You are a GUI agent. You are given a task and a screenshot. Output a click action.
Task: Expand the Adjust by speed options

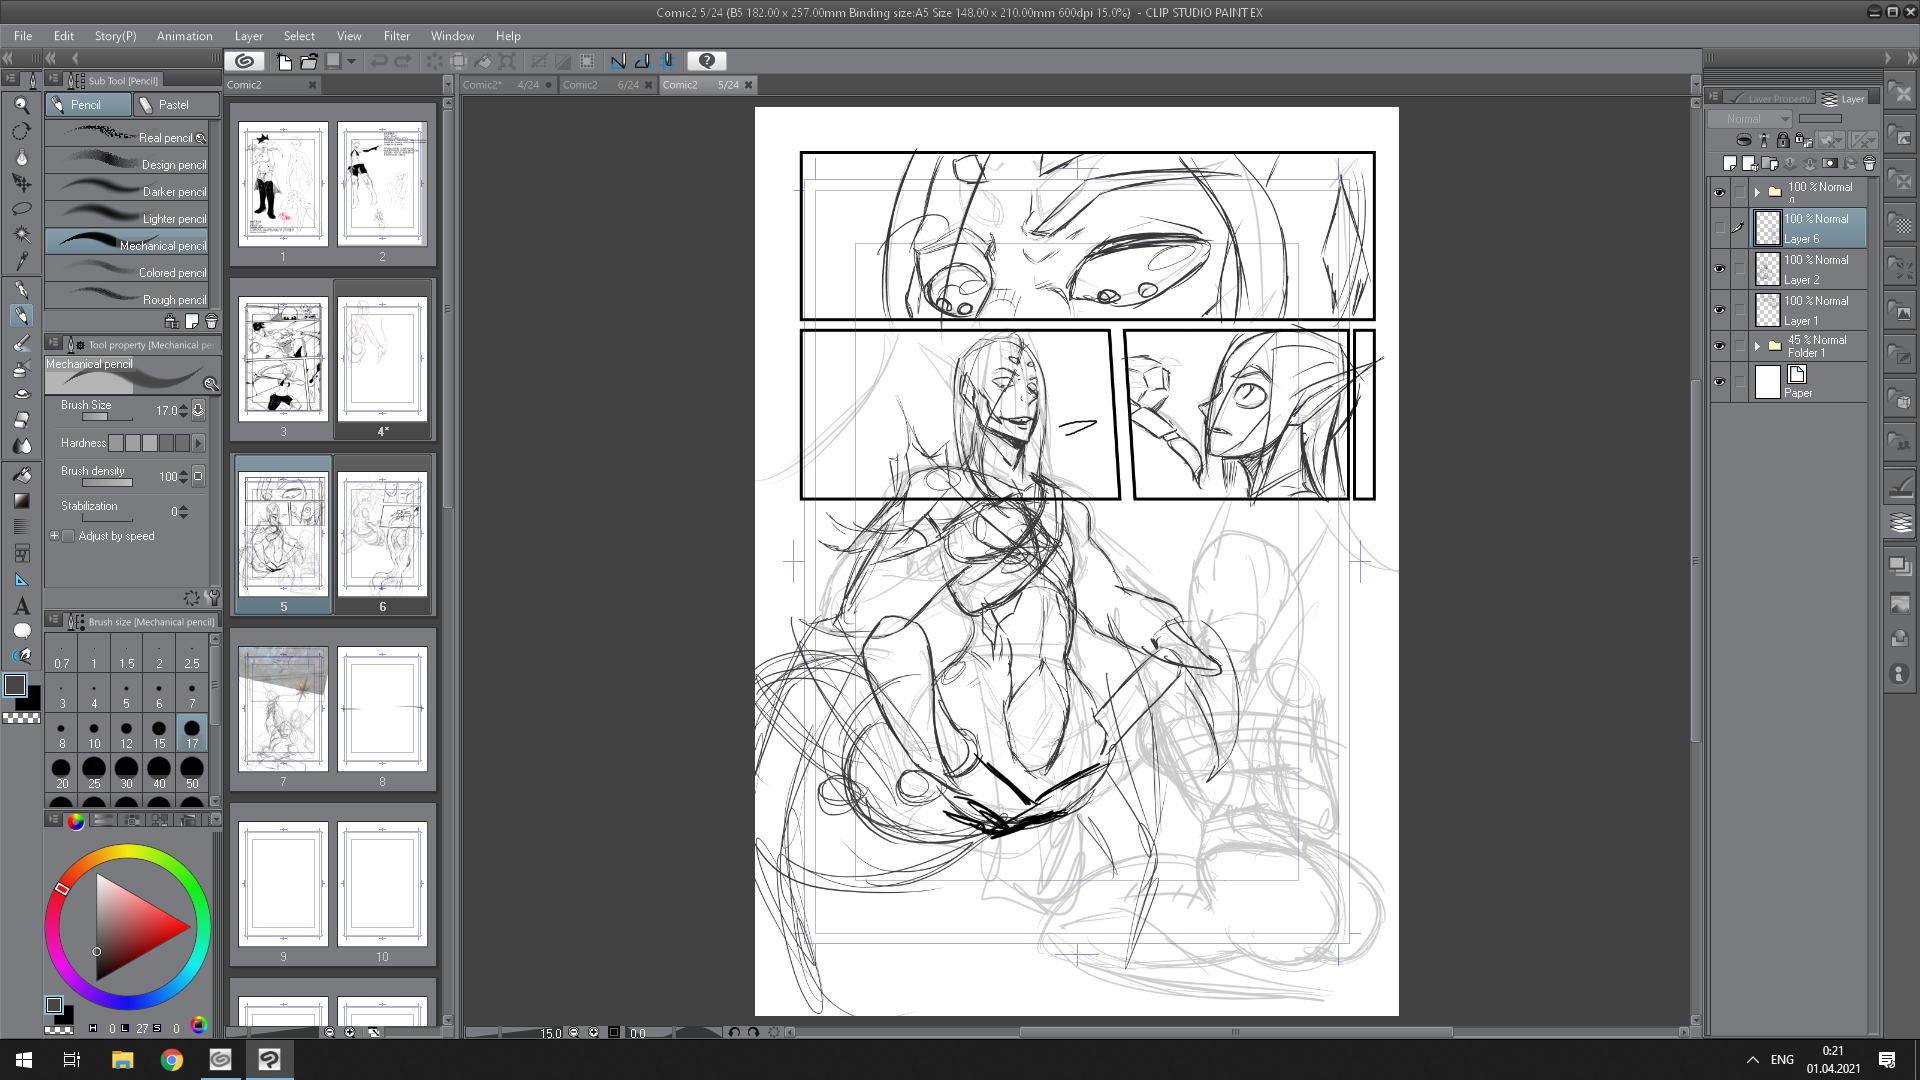click(x=54, y=537)
